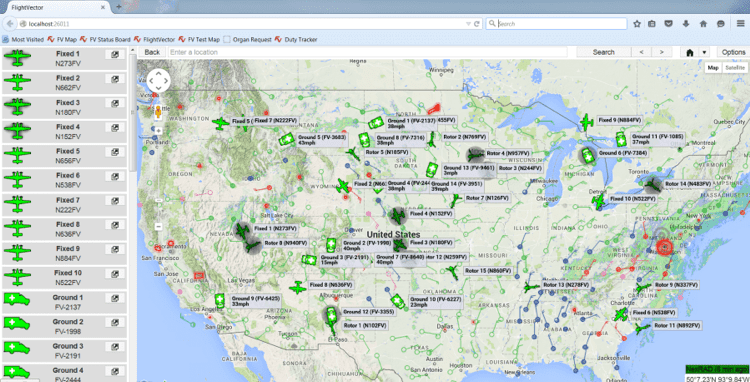750x382 pixels.
Task: Click the Back button
Action: tap(152, 52)
